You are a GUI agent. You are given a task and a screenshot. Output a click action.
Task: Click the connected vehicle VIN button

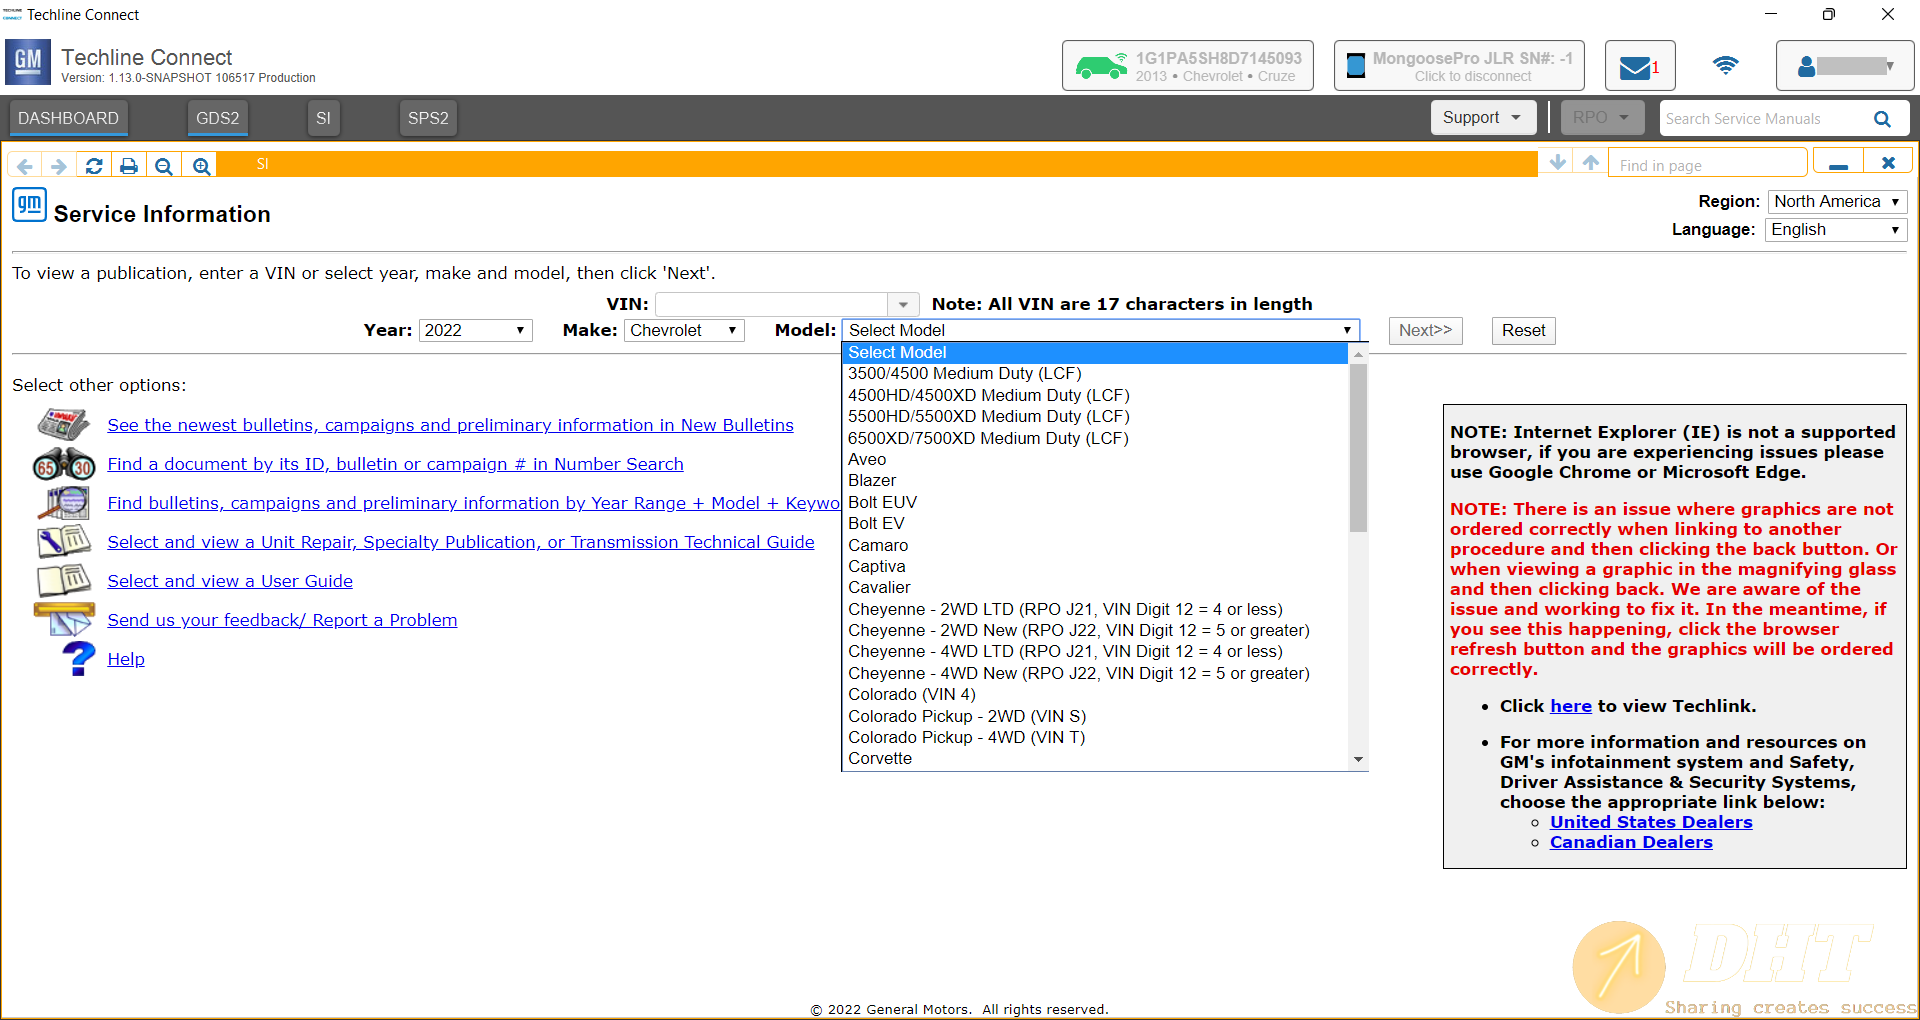pos(1187,66)
